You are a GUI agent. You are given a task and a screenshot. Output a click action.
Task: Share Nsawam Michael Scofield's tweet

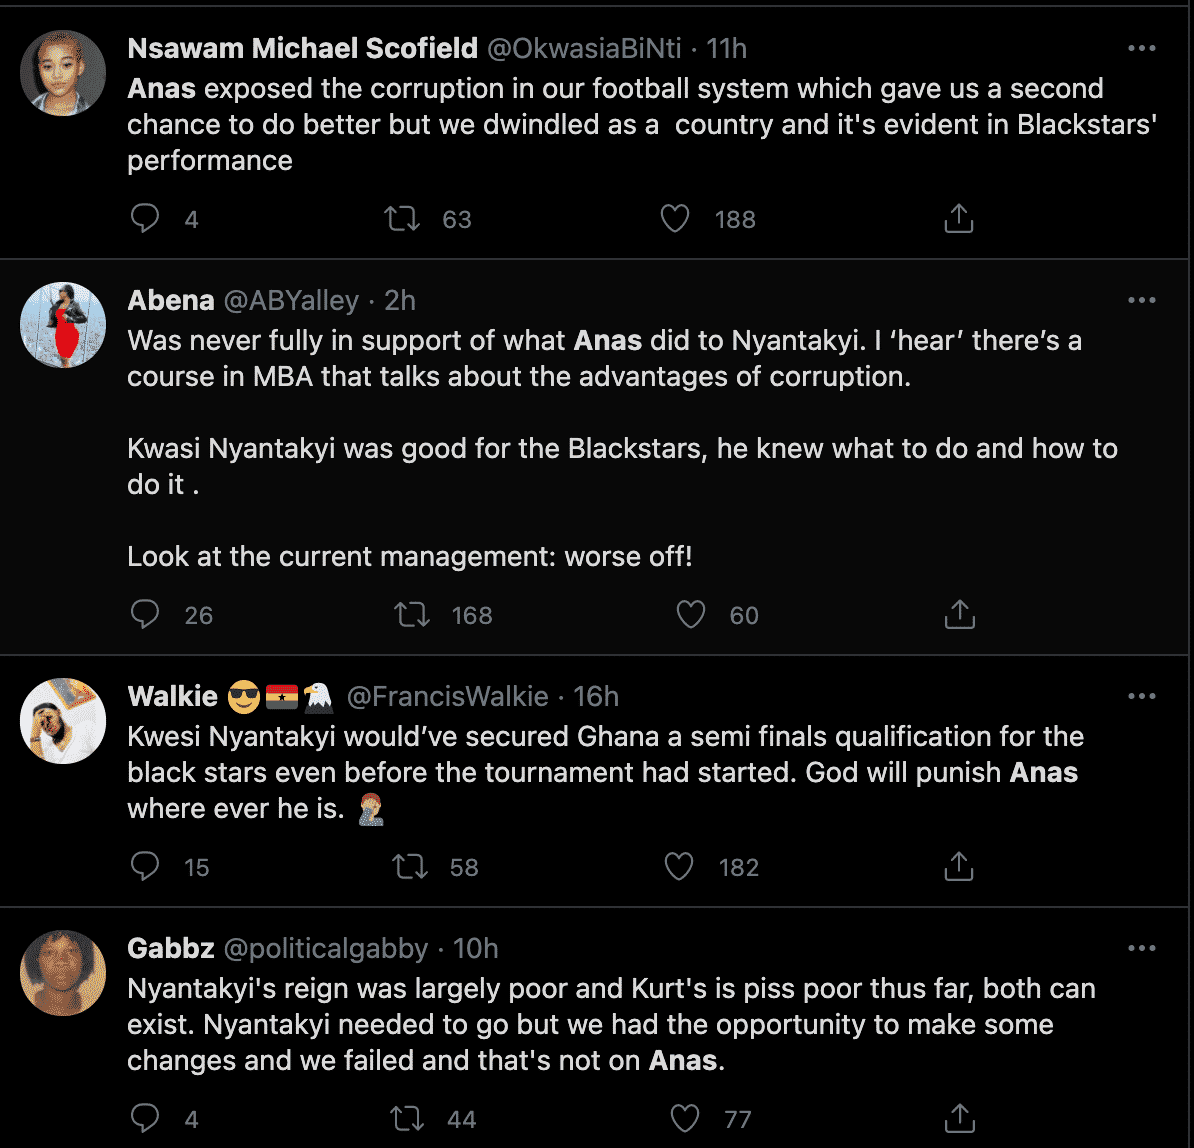(958, 218)
